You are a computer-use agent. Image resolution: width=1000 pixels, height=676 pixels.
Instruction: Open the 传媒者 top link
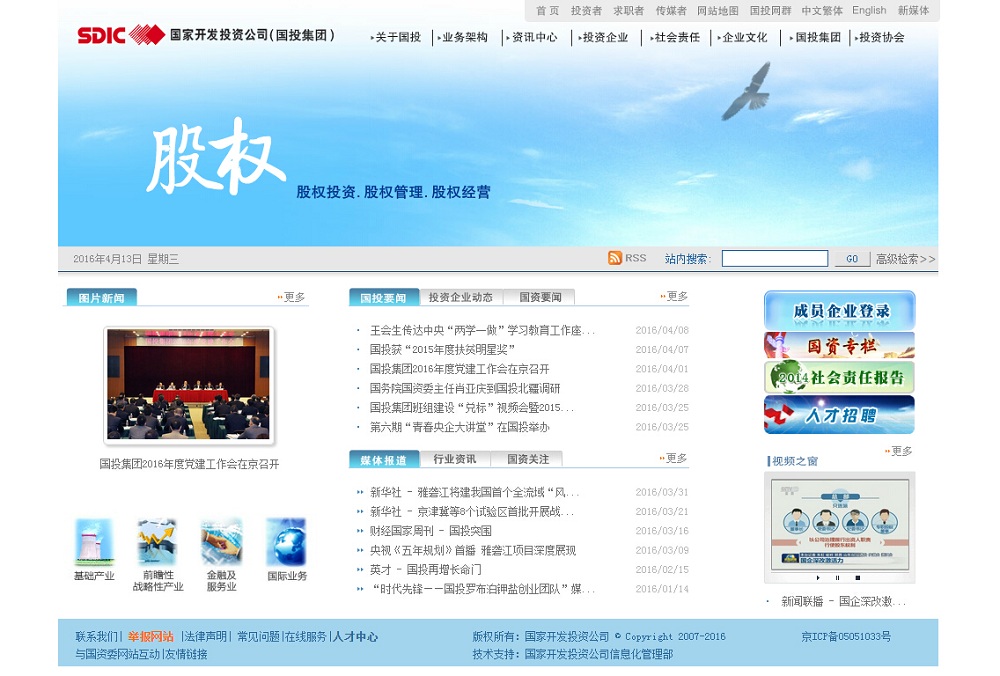(x=671, y=10)
